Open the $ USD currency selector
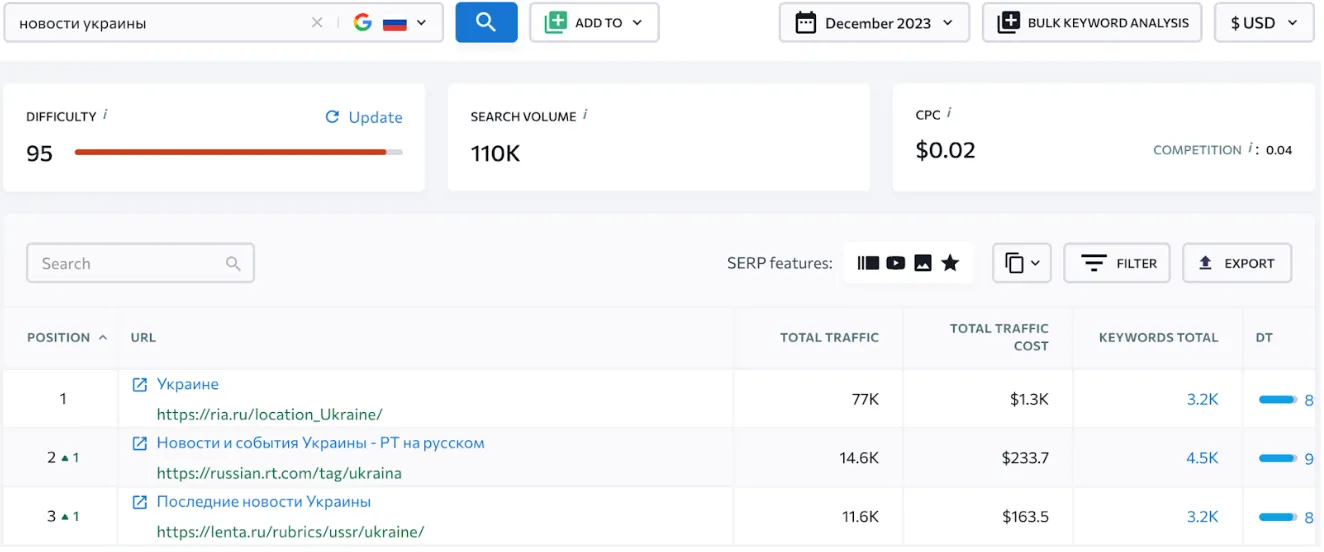The height and width of the screenshot is (552, 1324). point(1263,23)
